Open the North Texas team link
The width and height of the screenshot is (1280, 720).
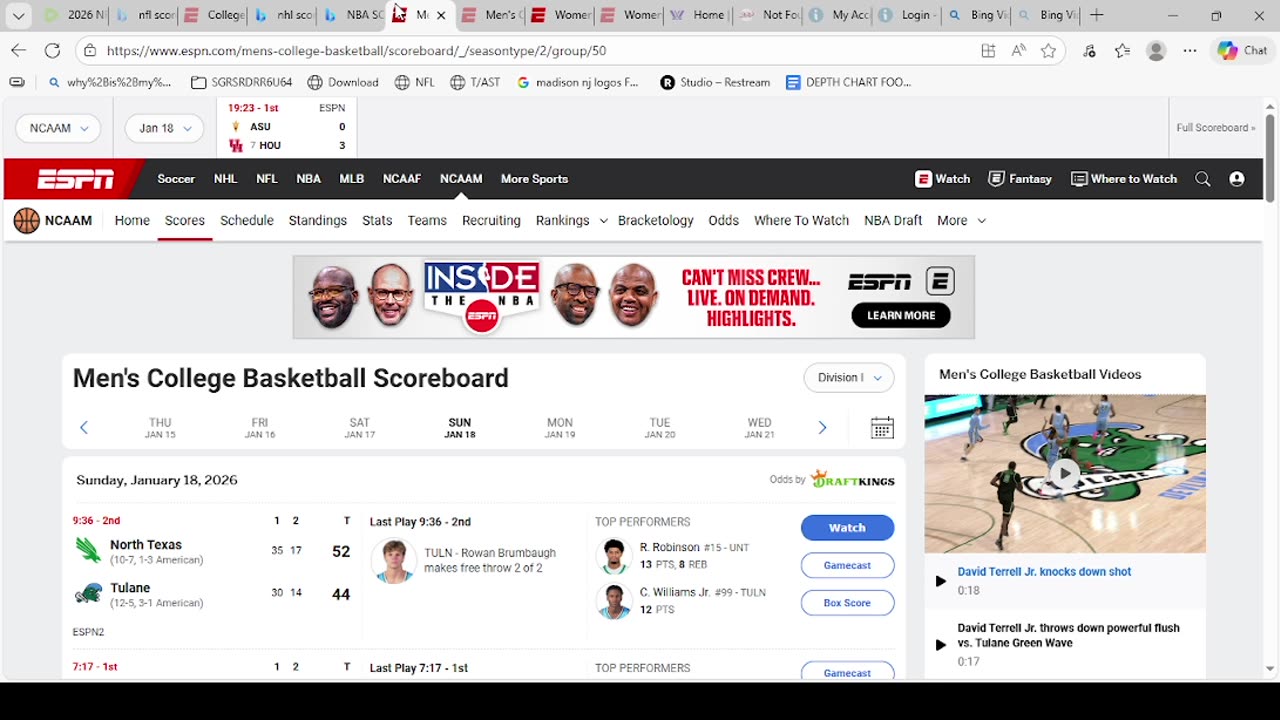coord(146,545)
